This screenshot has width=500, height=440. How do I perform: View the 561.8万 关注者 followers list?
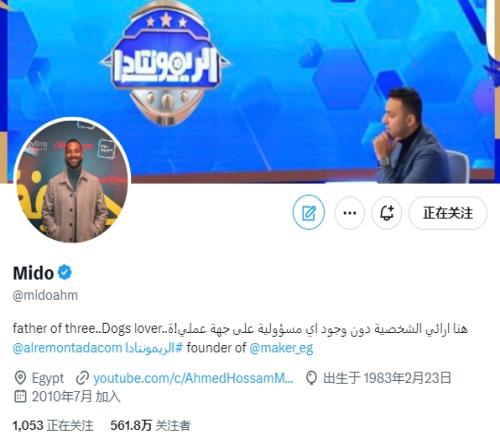(150, 425)
